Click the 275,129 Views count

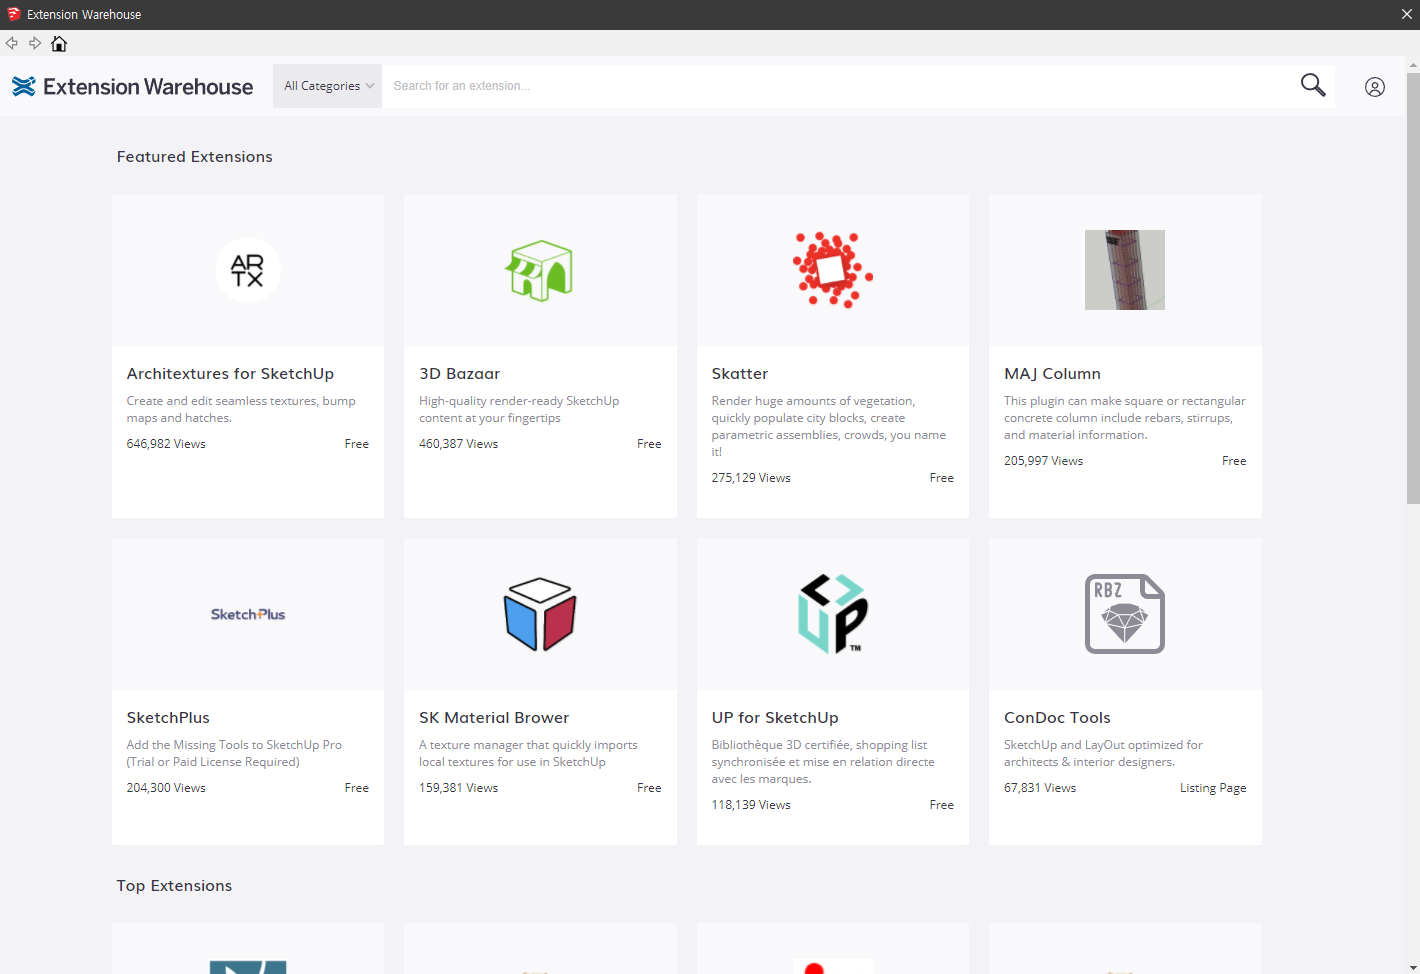[751, 478]
